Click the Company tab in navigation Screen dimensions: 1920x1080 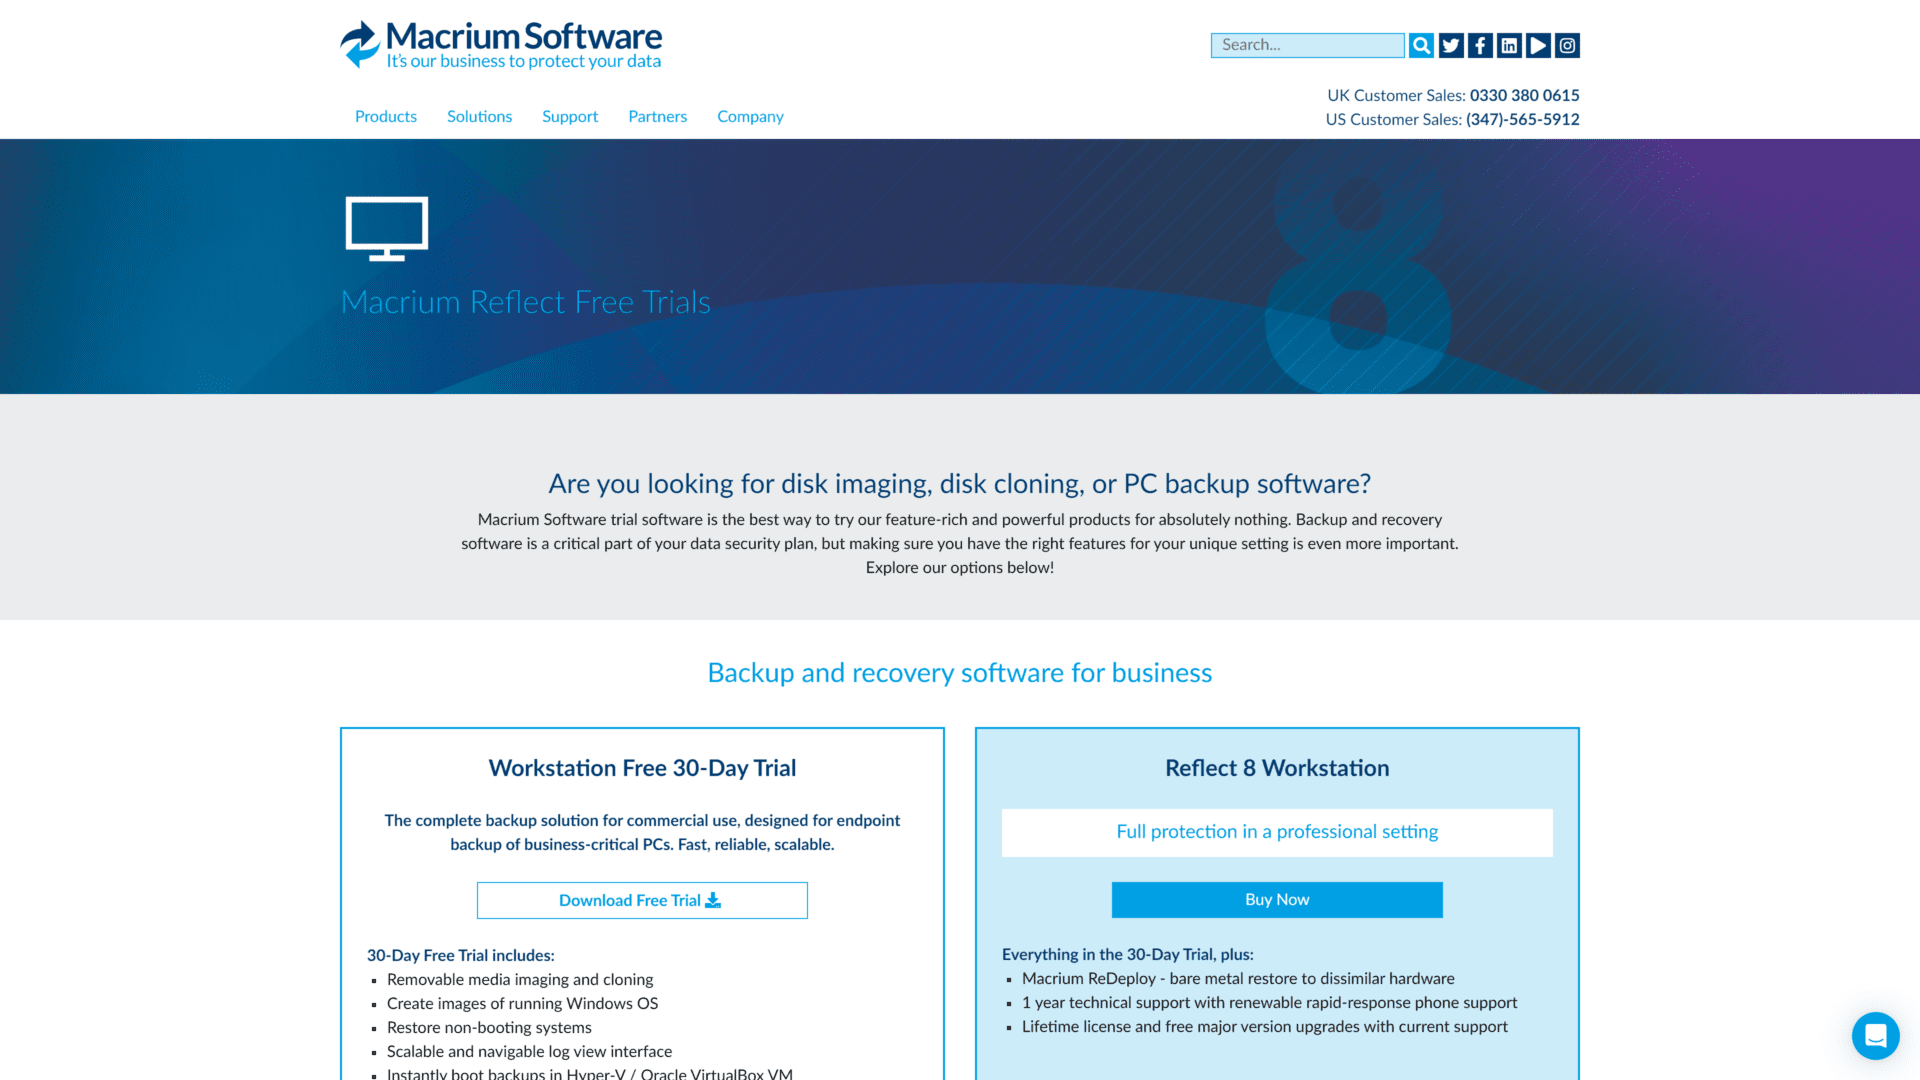[750, 116]
